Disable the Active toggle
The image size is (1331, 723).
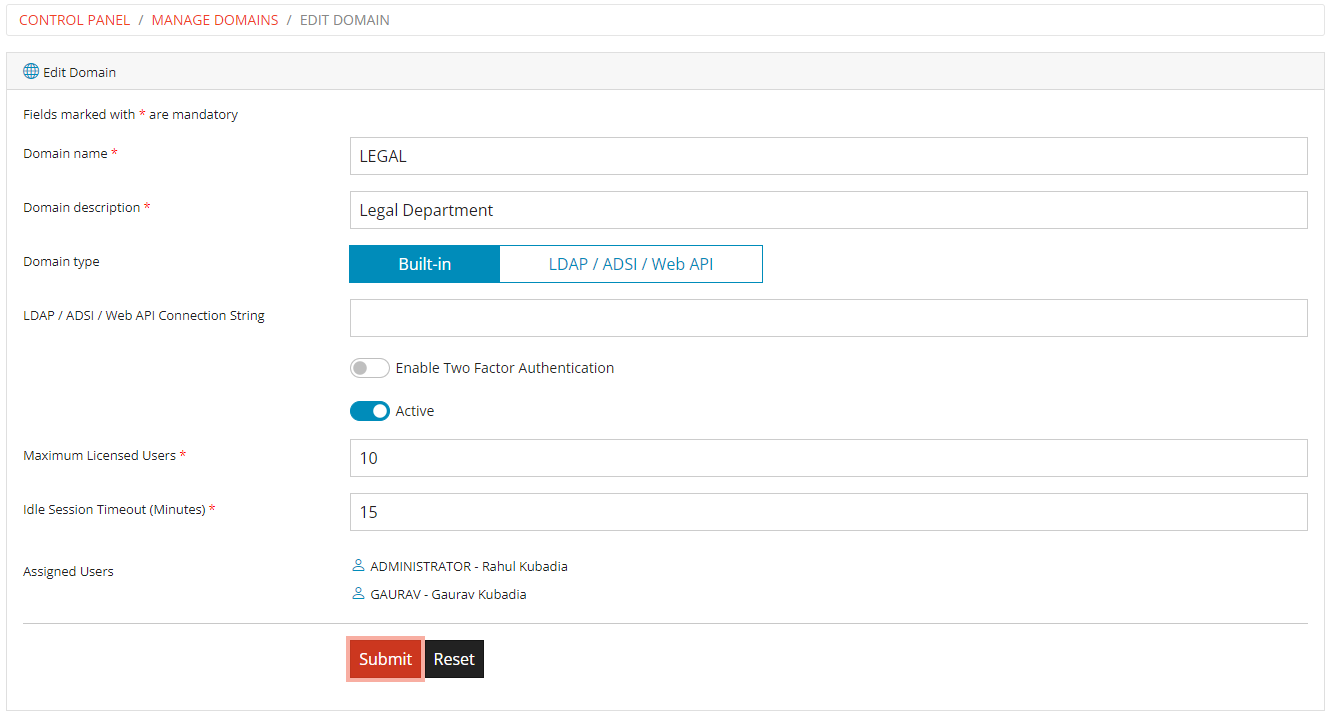click(369, 410)
